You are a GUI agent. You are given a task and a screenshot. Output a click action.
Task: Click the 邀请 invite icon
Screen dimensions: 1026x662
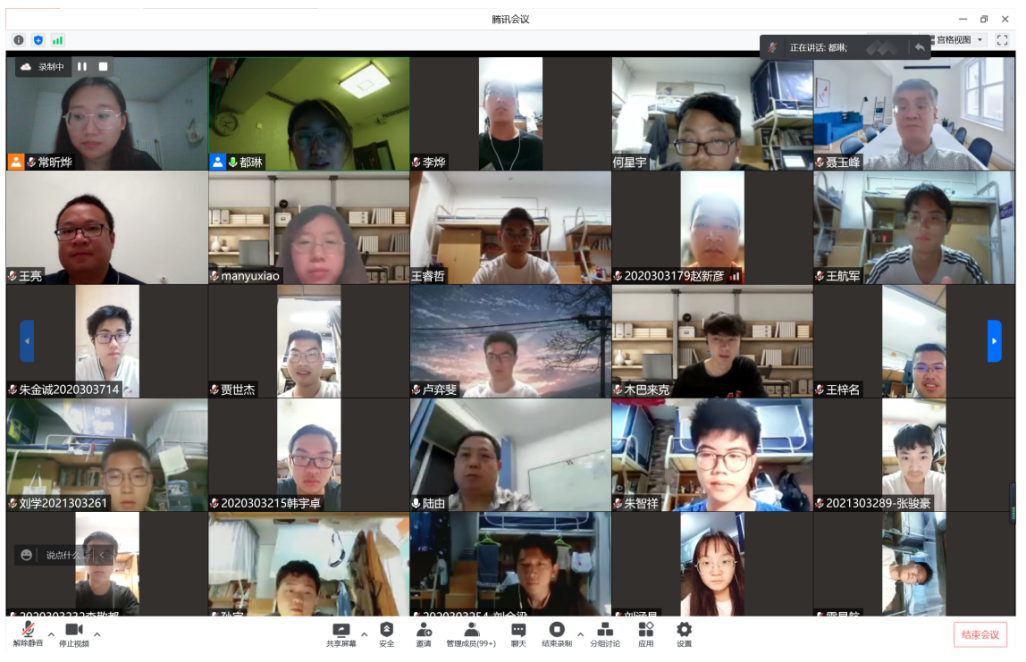(x=424, y=634)
